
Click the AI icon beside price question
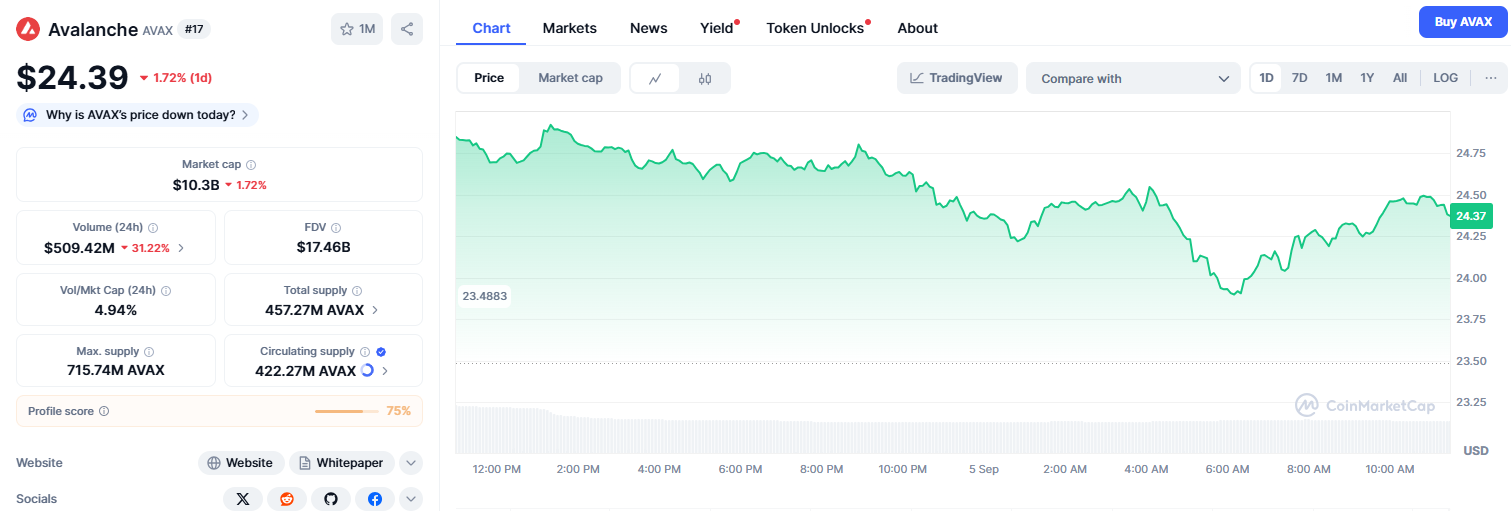point(31,115)
